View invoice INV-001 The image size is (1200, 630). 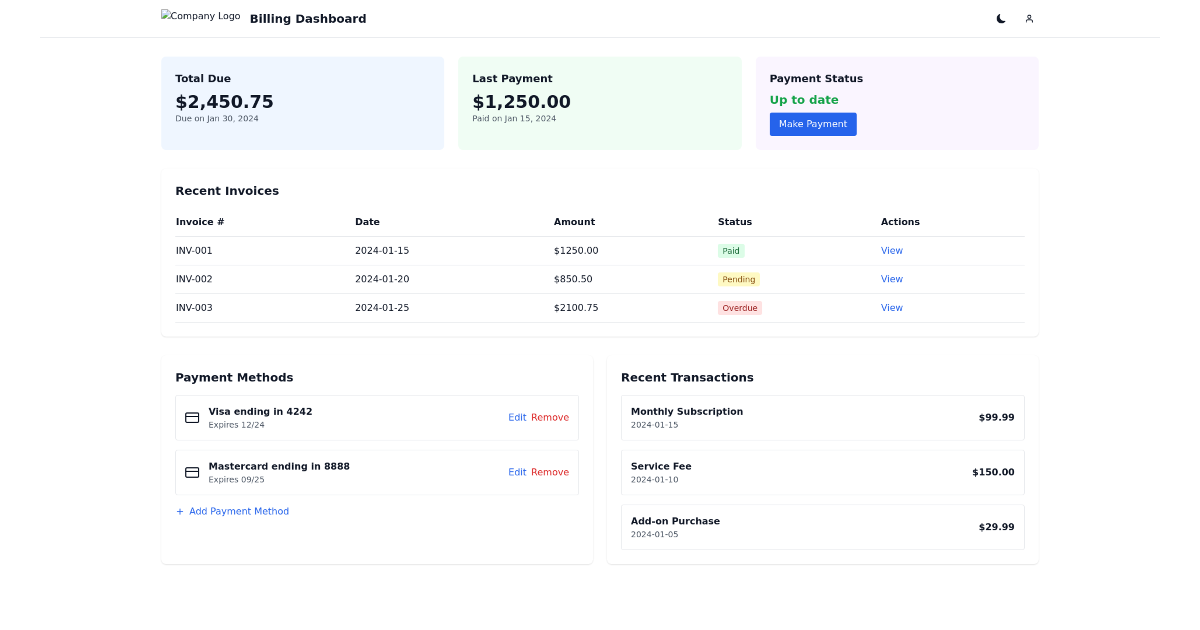891,250
